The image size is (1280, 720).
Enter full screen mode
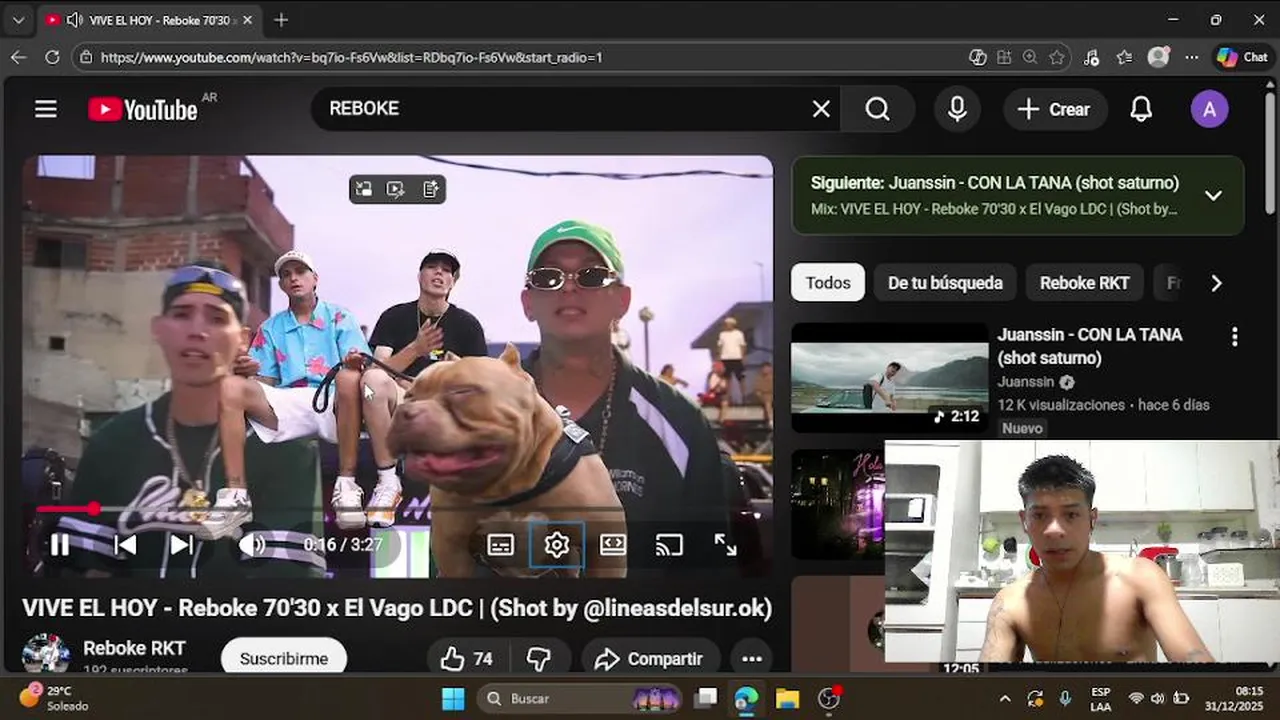726,545
